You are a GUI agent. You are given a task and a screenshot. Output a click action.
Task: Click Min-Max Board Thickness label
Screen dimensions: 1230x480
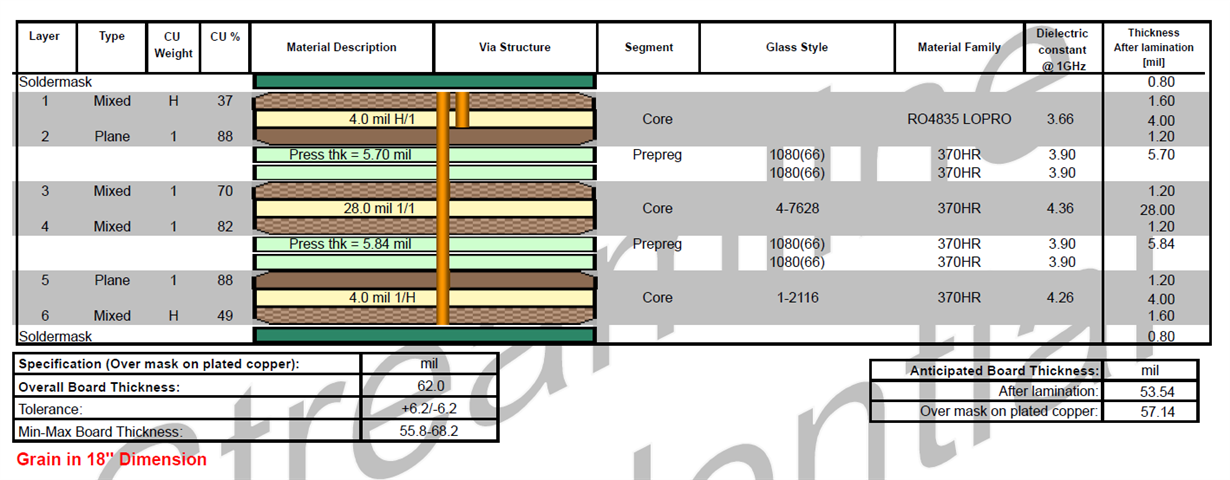tap(100, 432)
